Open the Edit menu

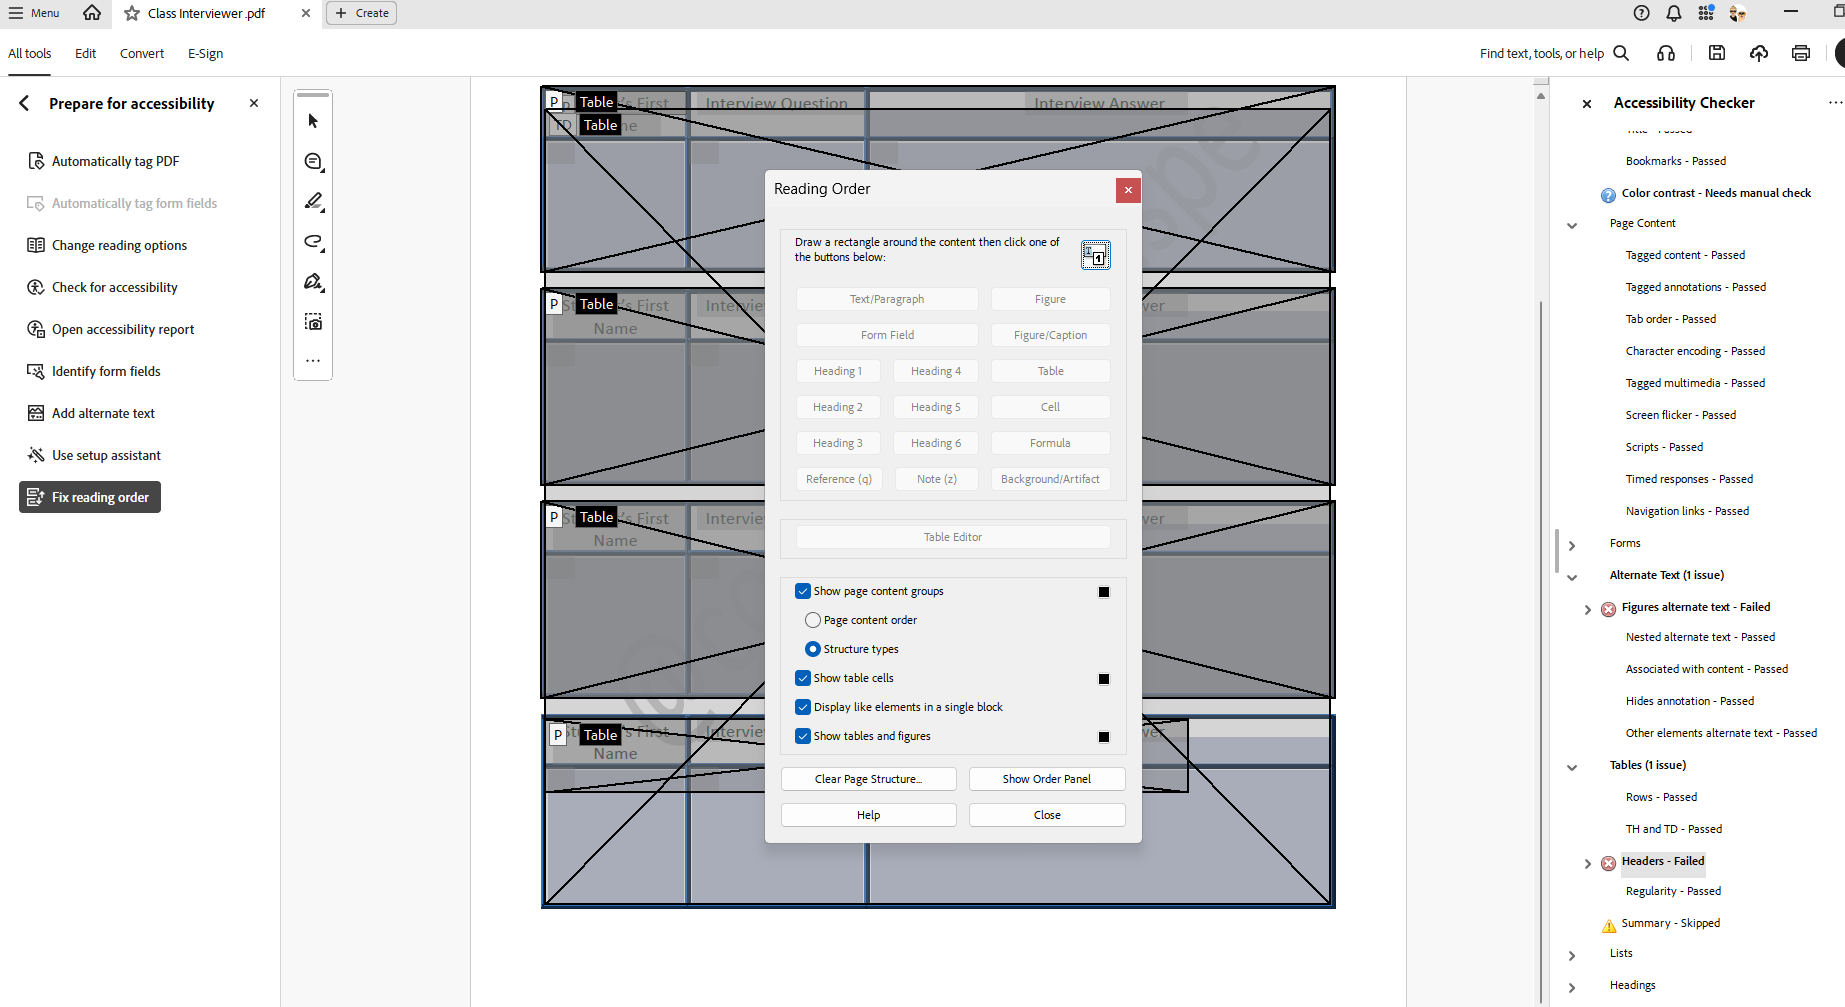tap(85, 53)
